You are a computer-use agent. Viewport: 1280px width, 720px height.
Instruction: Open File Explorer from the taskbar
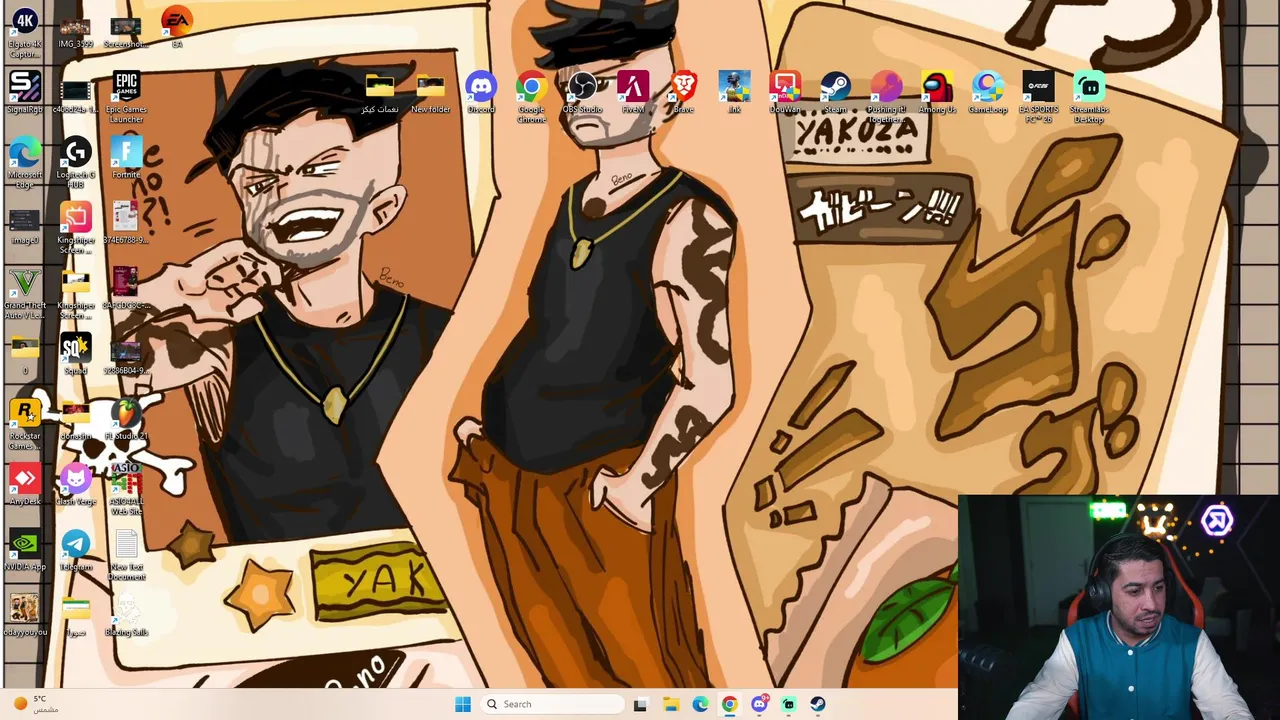tap(670, 704)
